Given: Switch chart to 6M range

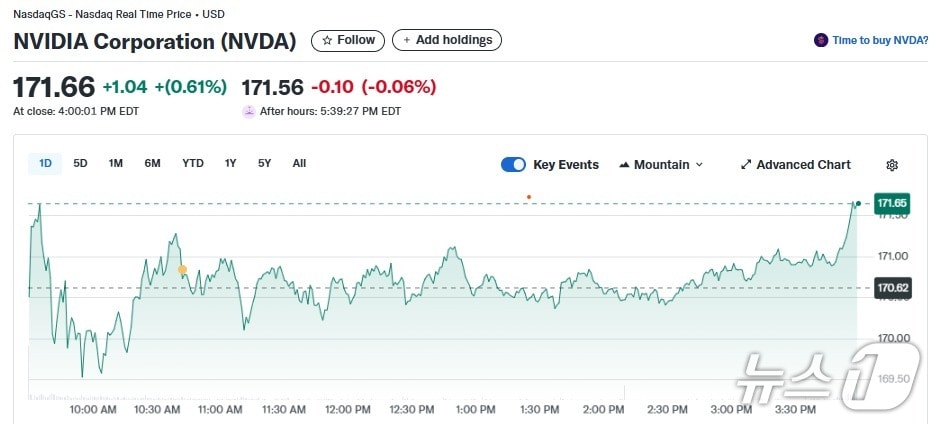Looking at the screenshot, I should point(152,164).
